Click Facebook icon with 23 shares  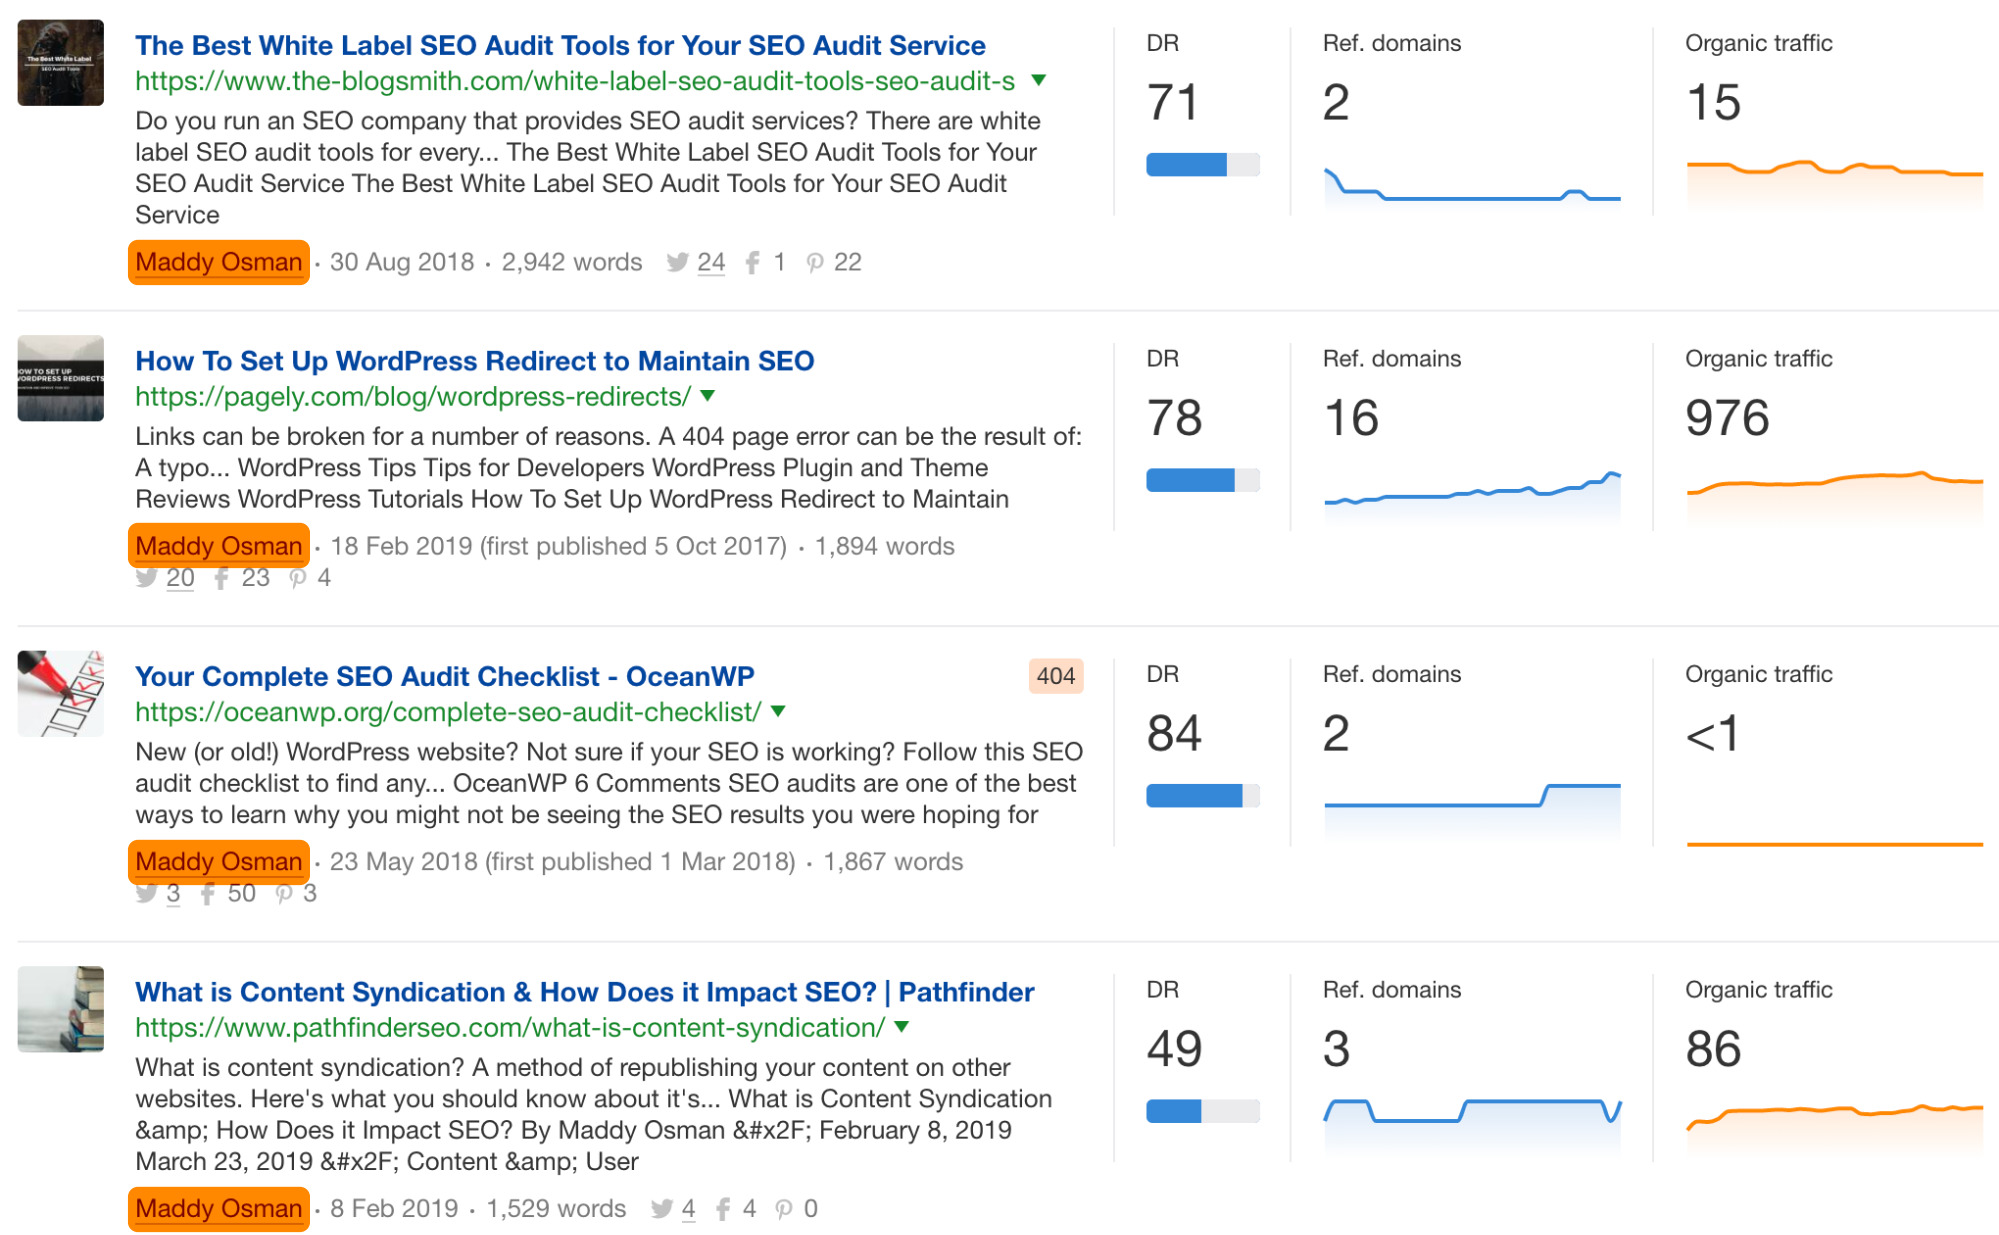(221, 578)
